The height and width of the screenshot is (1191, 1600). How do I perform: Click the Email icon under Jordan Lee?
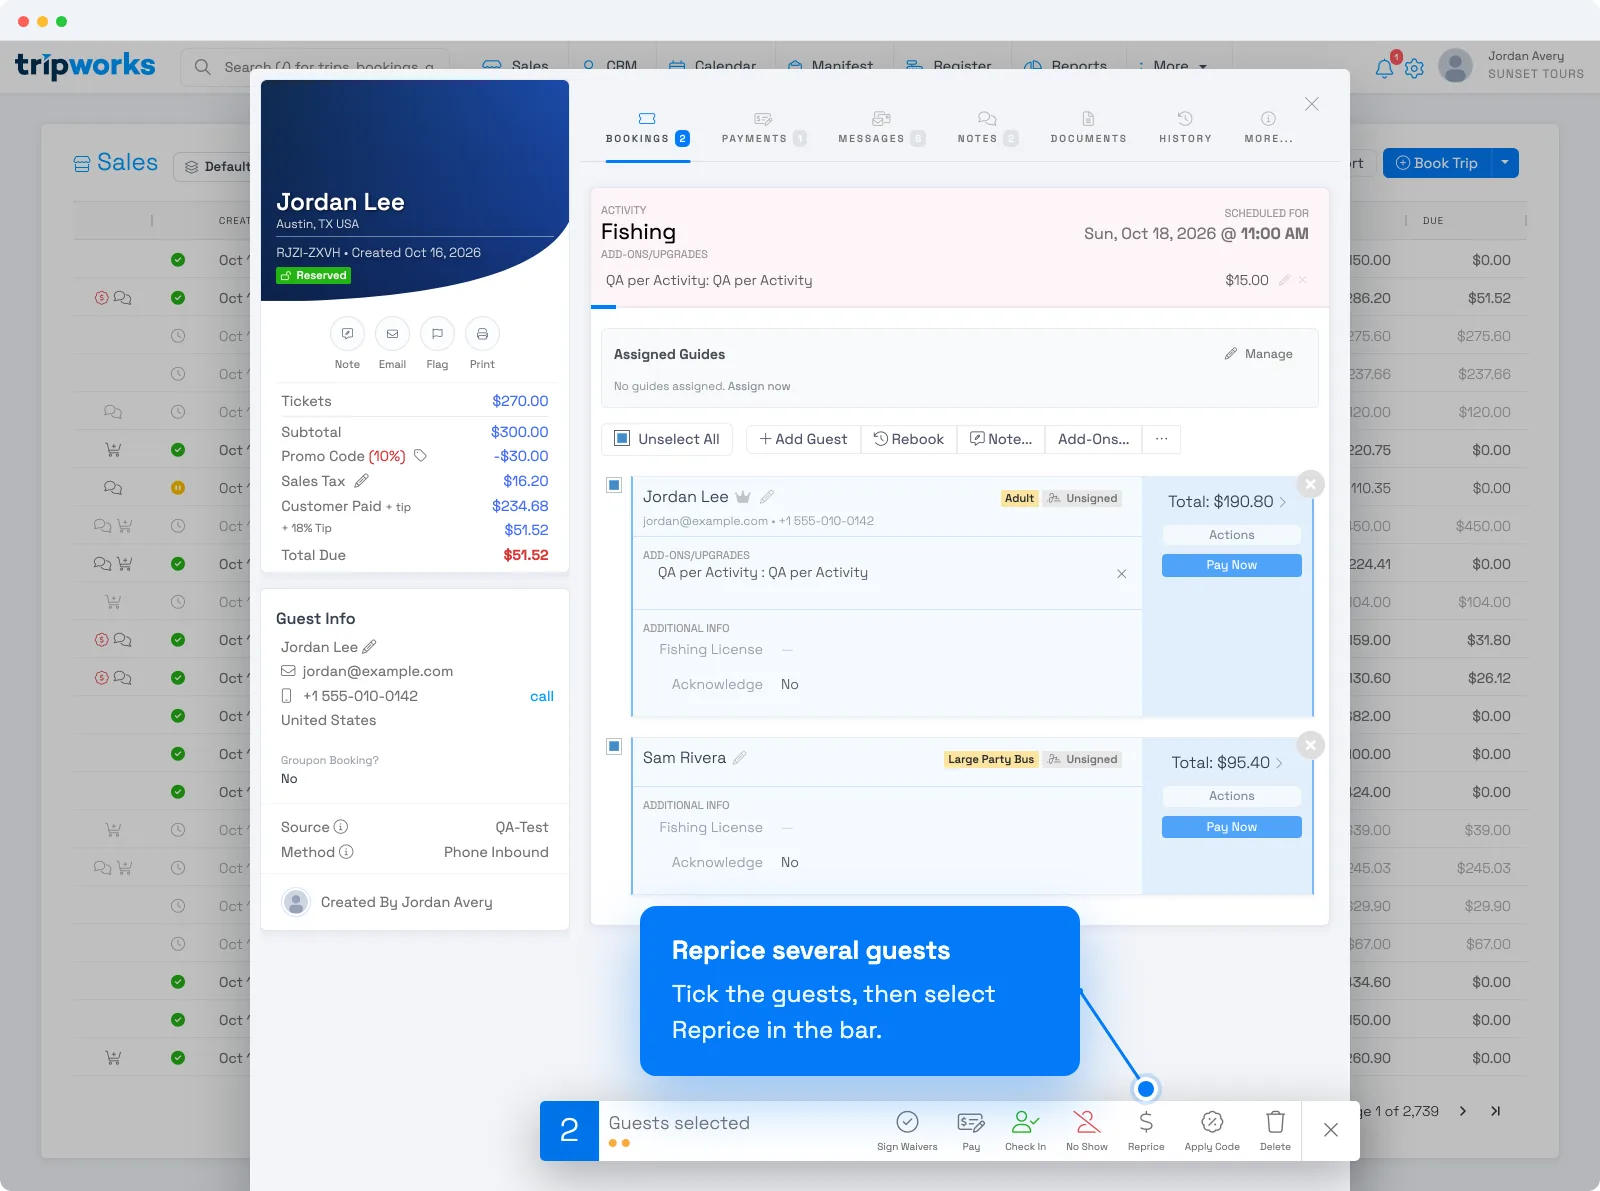(392, 334)
